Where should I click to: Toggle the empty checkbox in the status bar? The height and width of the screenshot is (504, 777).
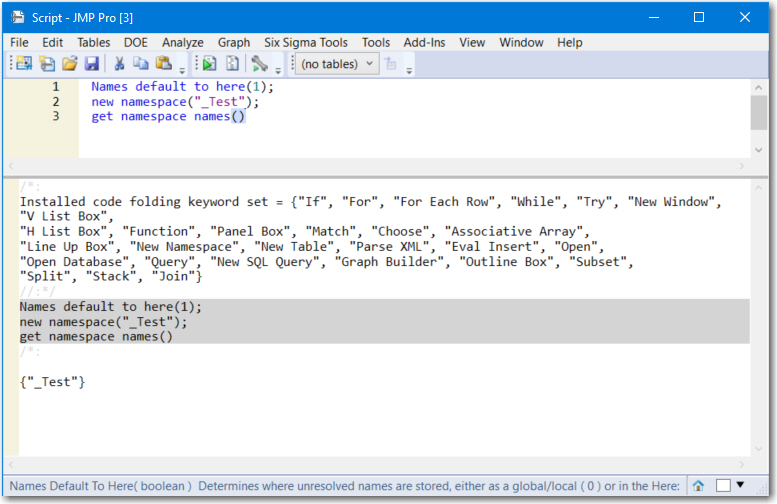click(723, 486)
